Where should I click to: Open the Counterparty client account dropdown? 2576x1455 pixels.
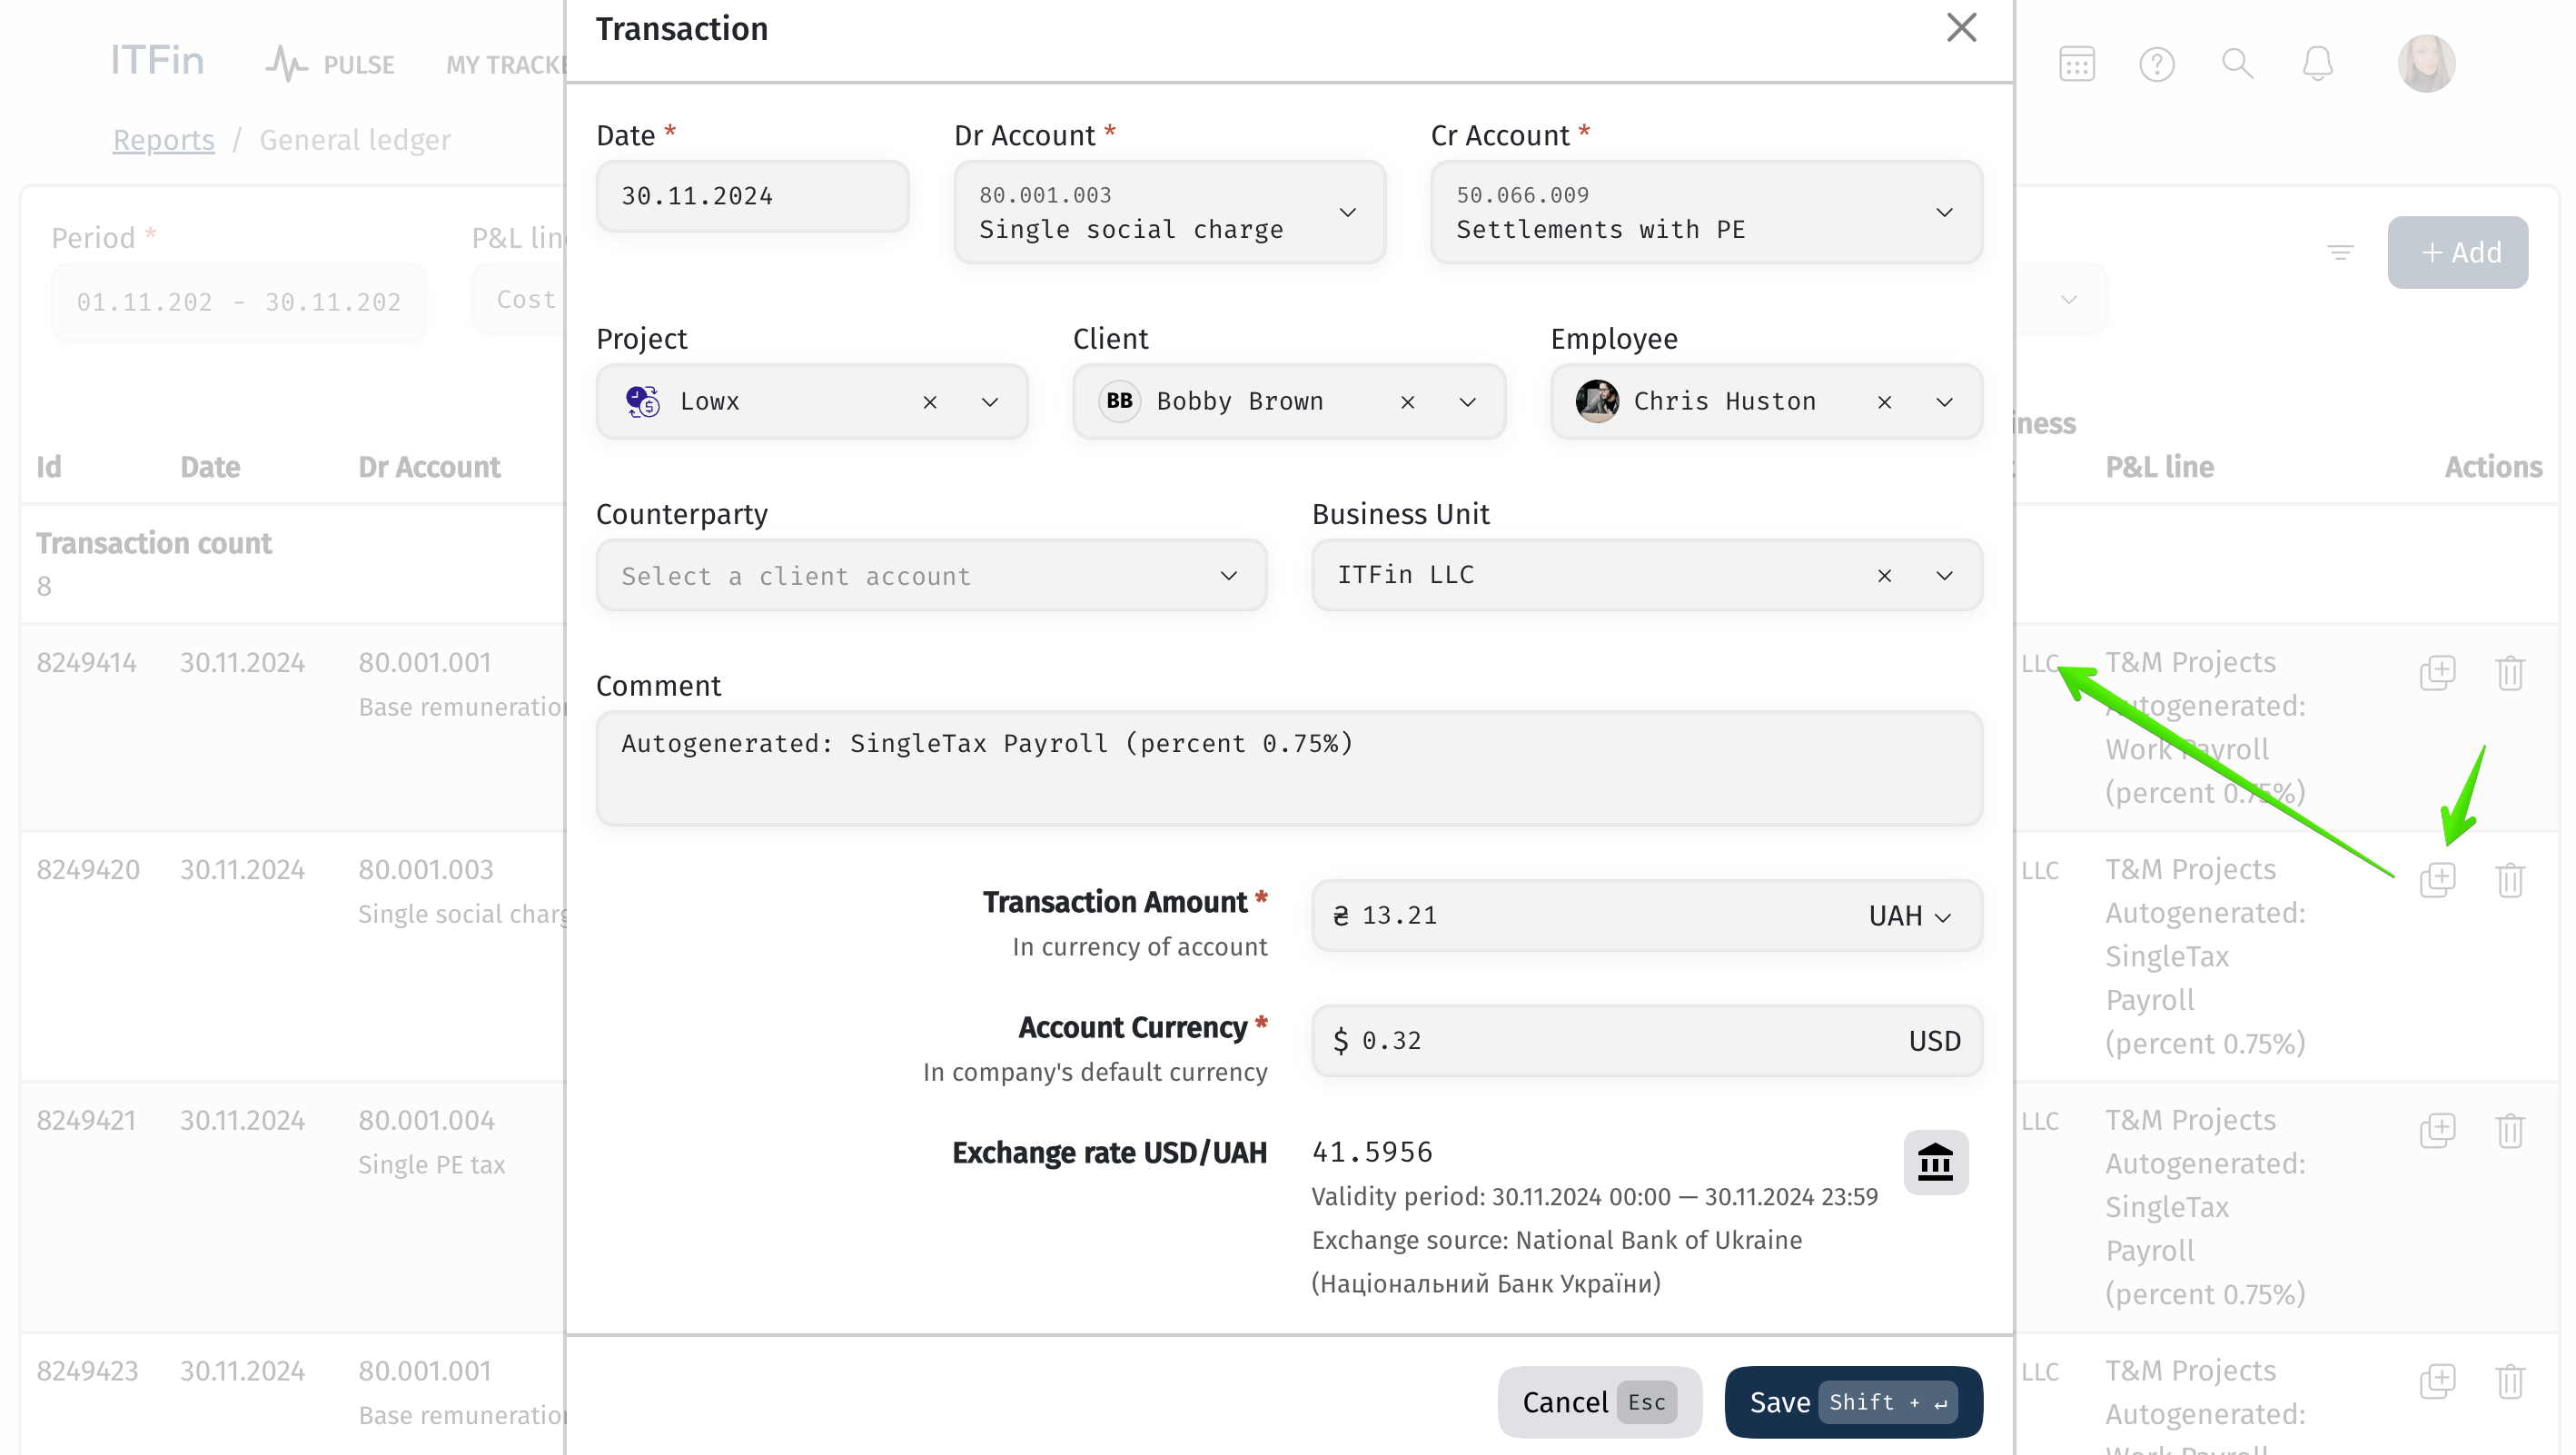tap(931, 575)
